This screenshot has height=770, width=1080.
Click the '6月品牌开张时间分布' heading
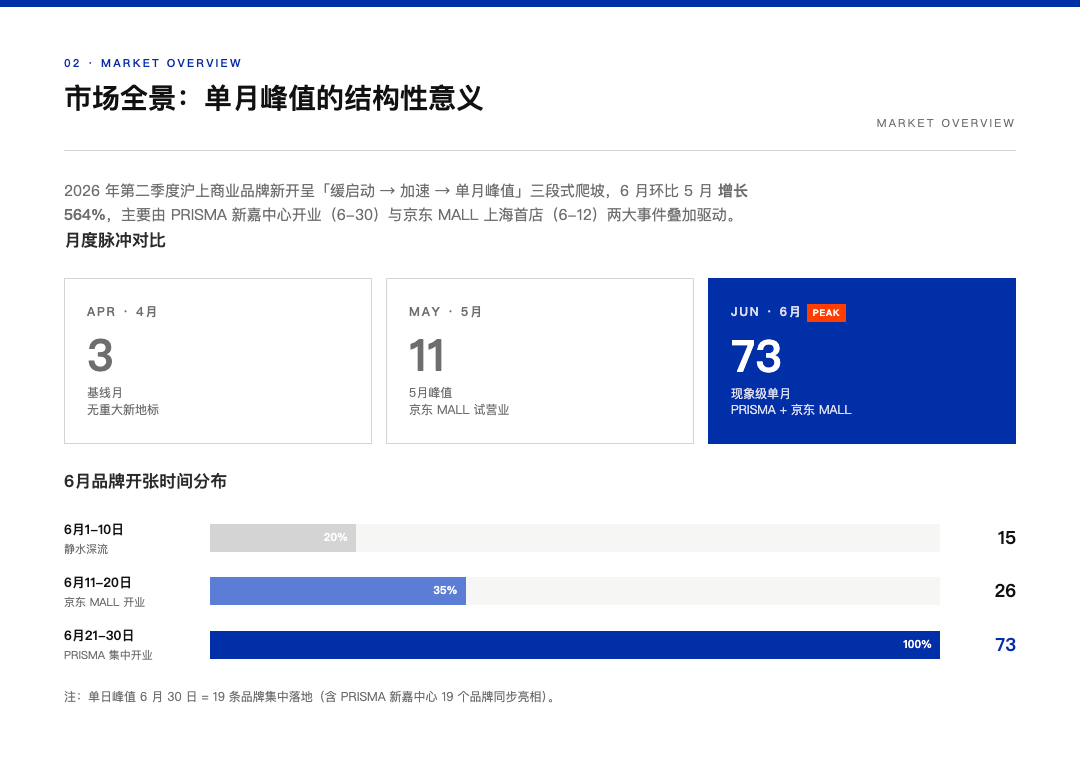coord(145,481)
